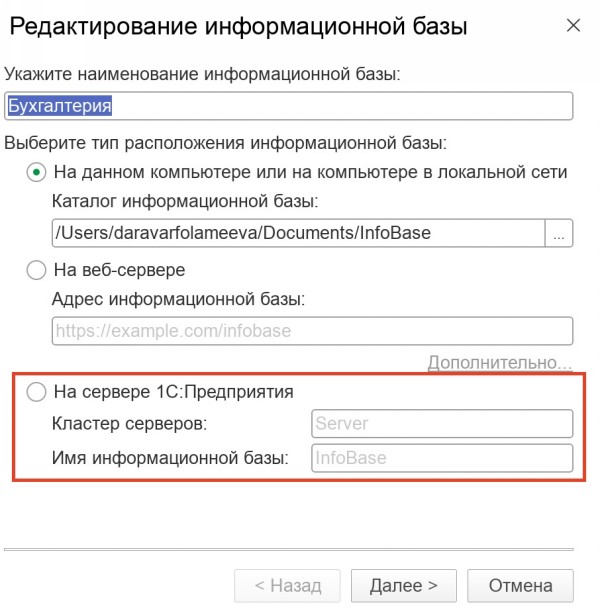This screenshot has height=609, width=600.
Task: Open the 'Дополнительно...' link
Action: [x=500, y=361]
